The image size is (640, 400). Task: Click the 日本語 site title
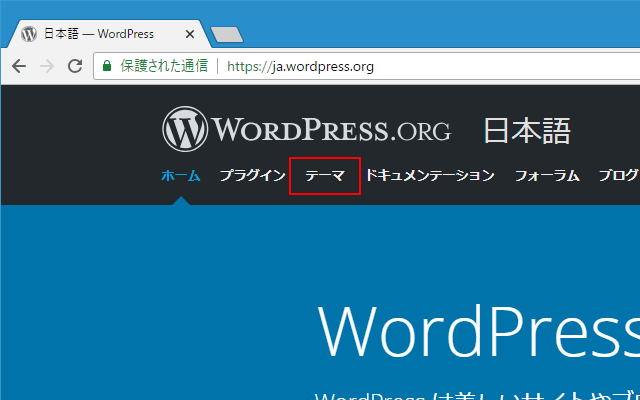pyautogui.click(x=527, y=131)
